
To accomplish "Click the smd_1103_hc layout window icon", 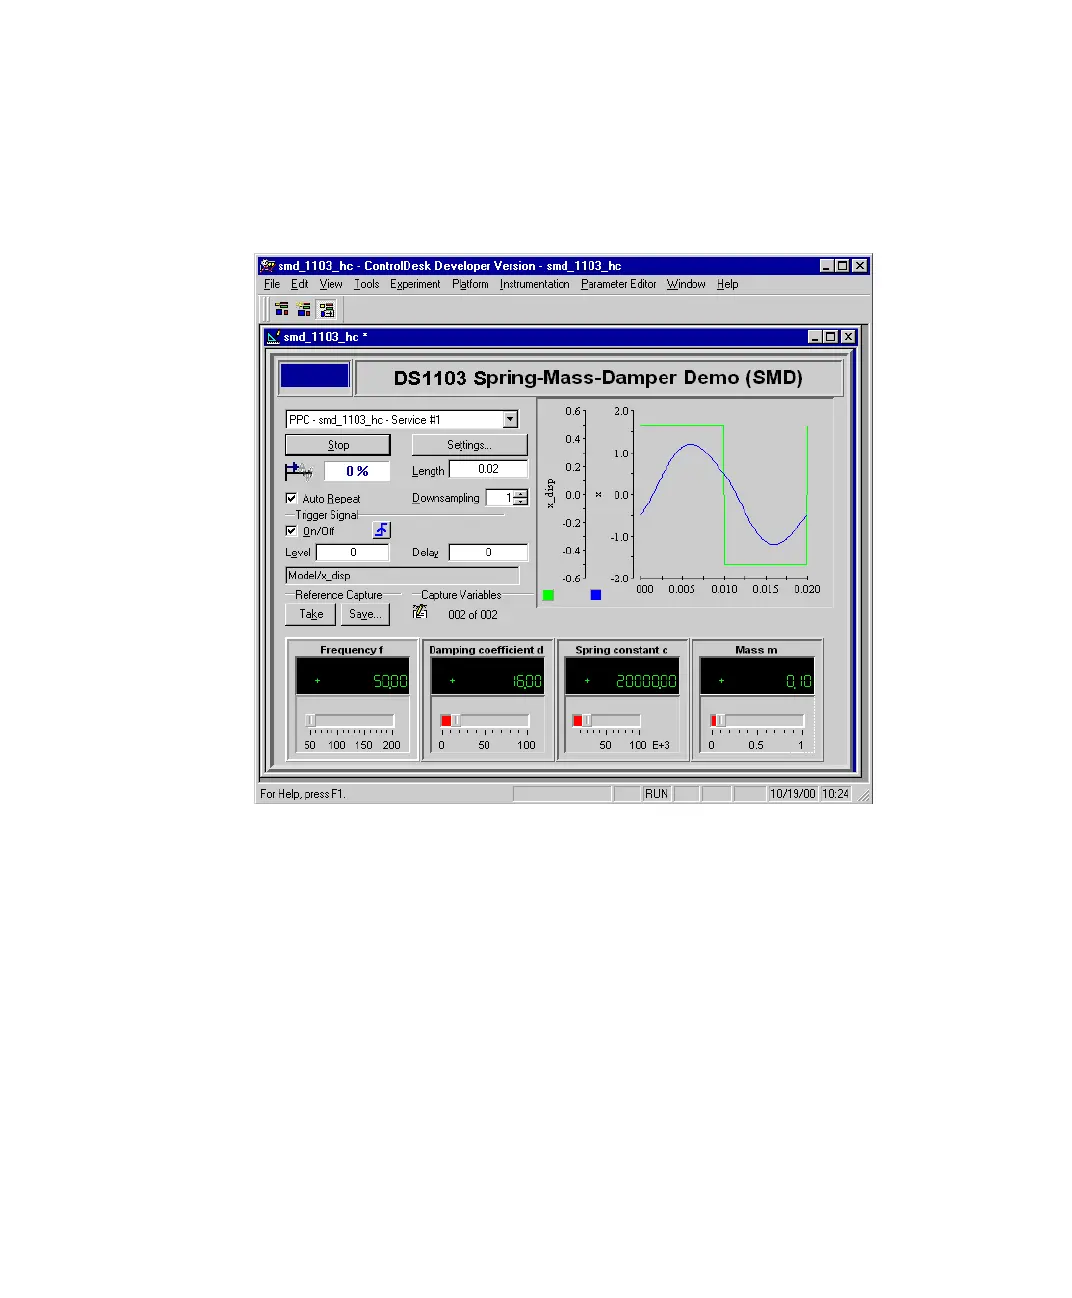I will pos(273,337).
